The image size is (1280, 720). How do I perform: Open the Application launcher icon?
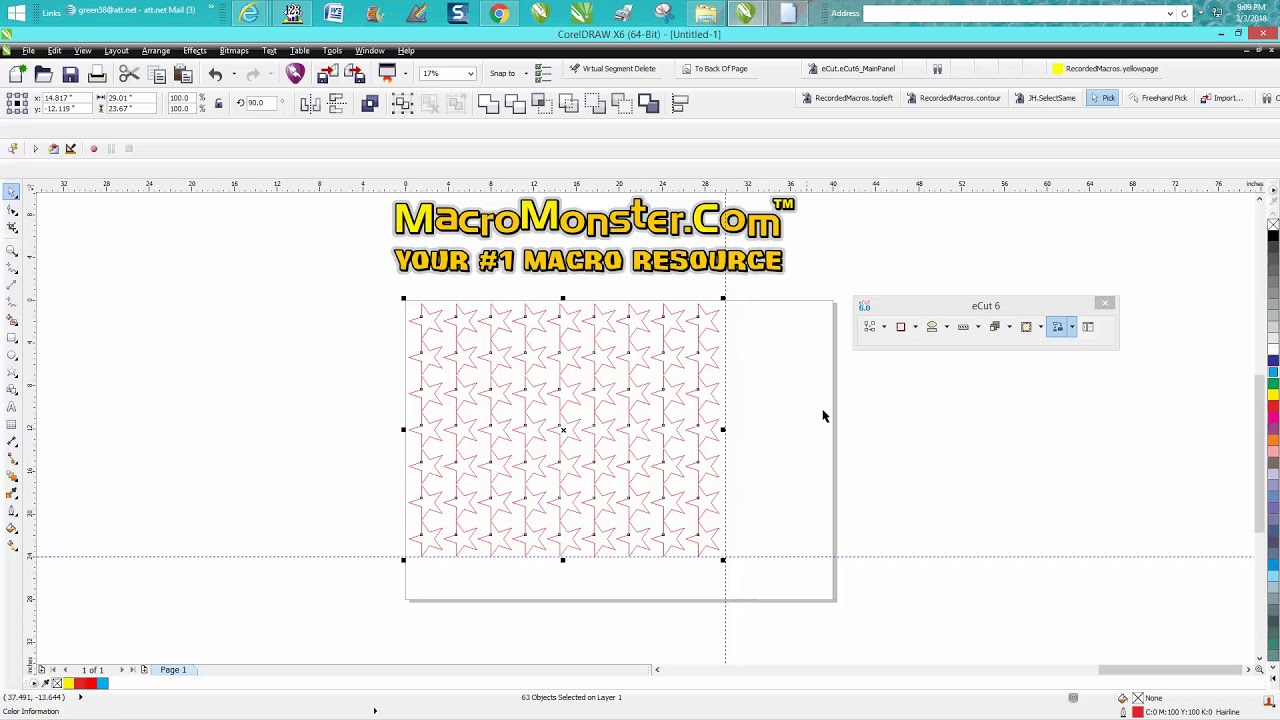[387, 74]
